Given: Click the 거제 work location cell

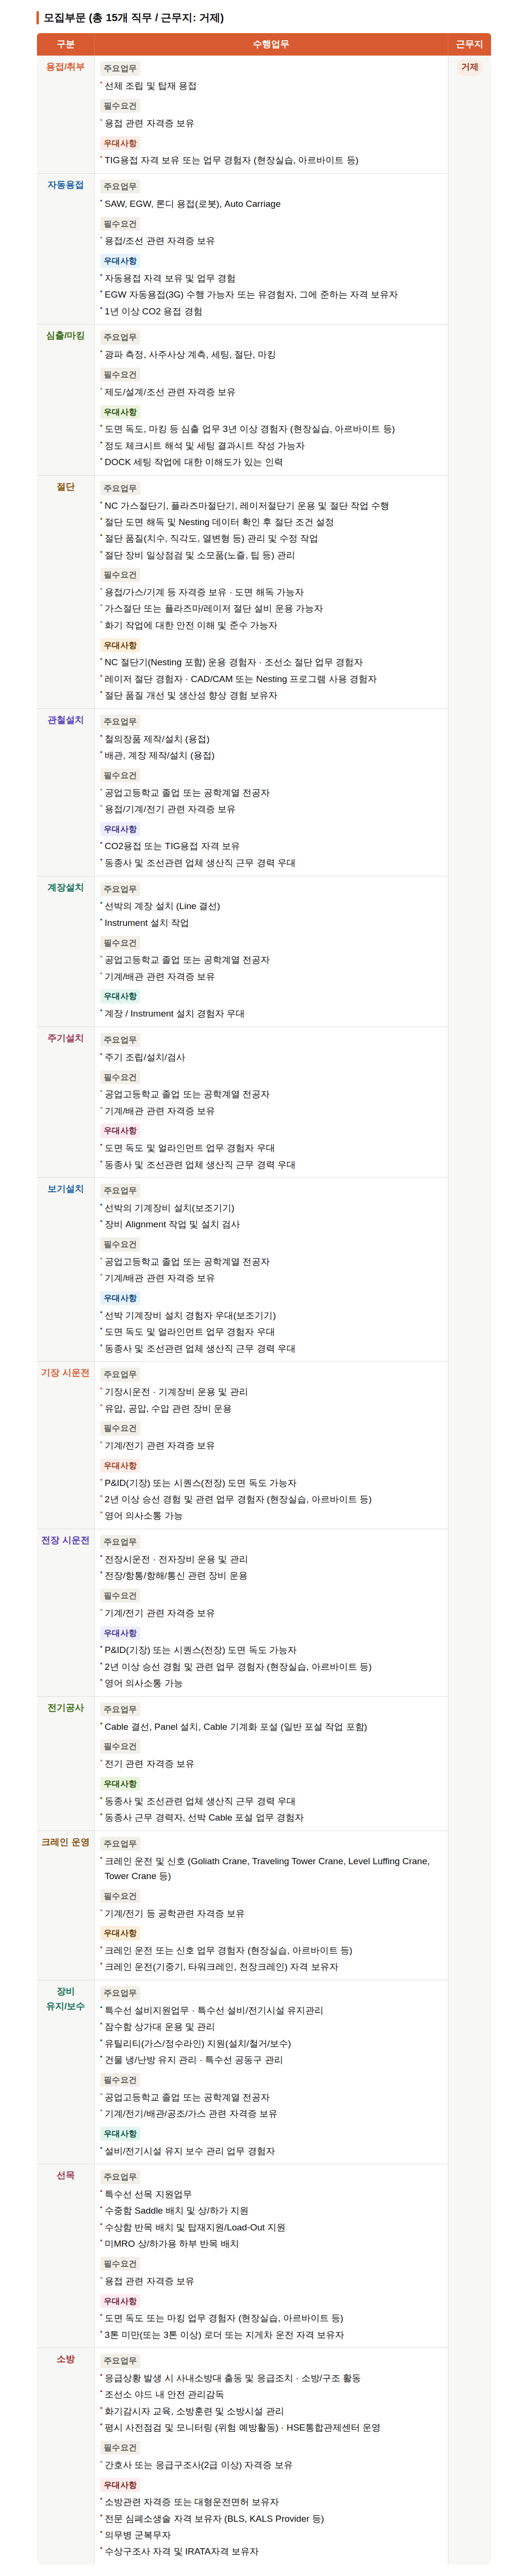Looking at the screenshot, I should pos(469,67).
